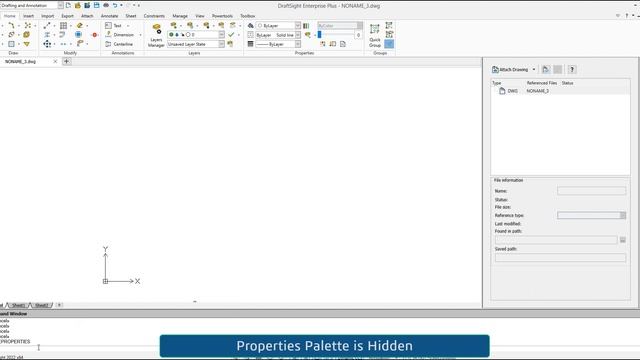Open the Annotate ribbon tab
The image size is (640, 360).
tap(109, 16)
